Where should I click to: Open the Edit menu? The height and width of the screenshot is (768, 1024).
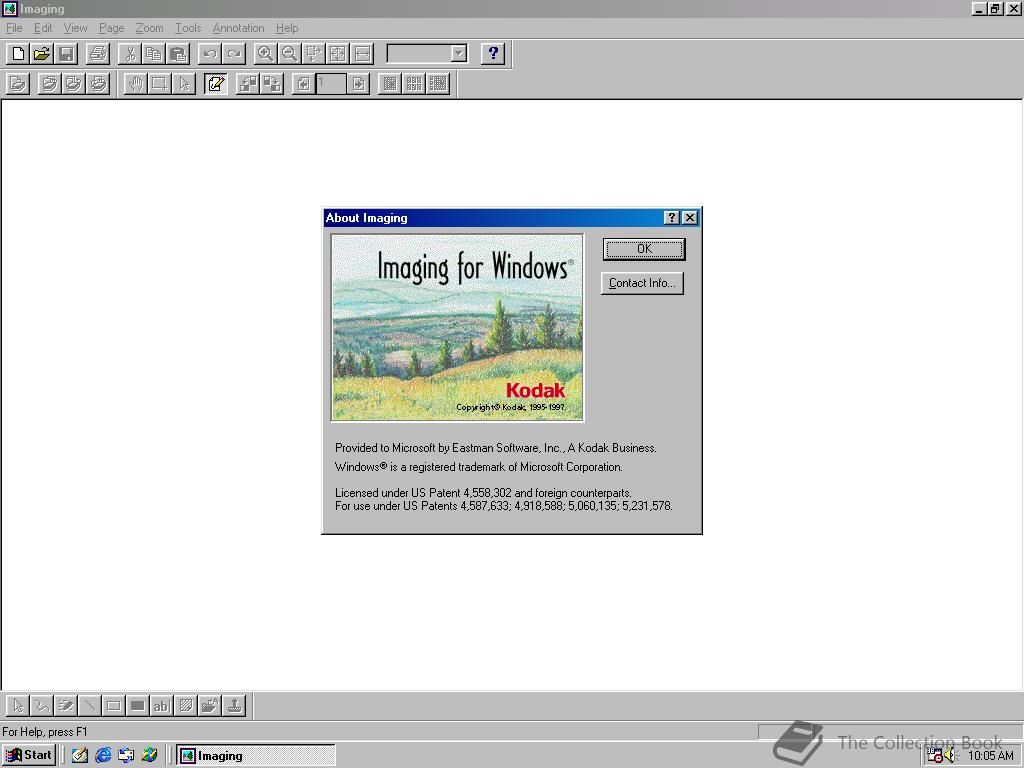point(43,28)
